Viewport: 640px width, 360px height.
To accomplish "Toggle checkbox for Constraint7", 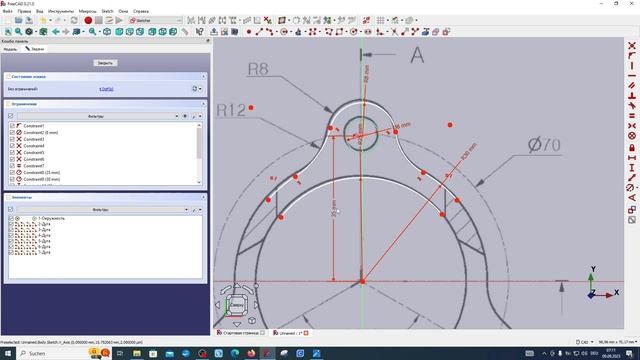I will pos(12,166).
